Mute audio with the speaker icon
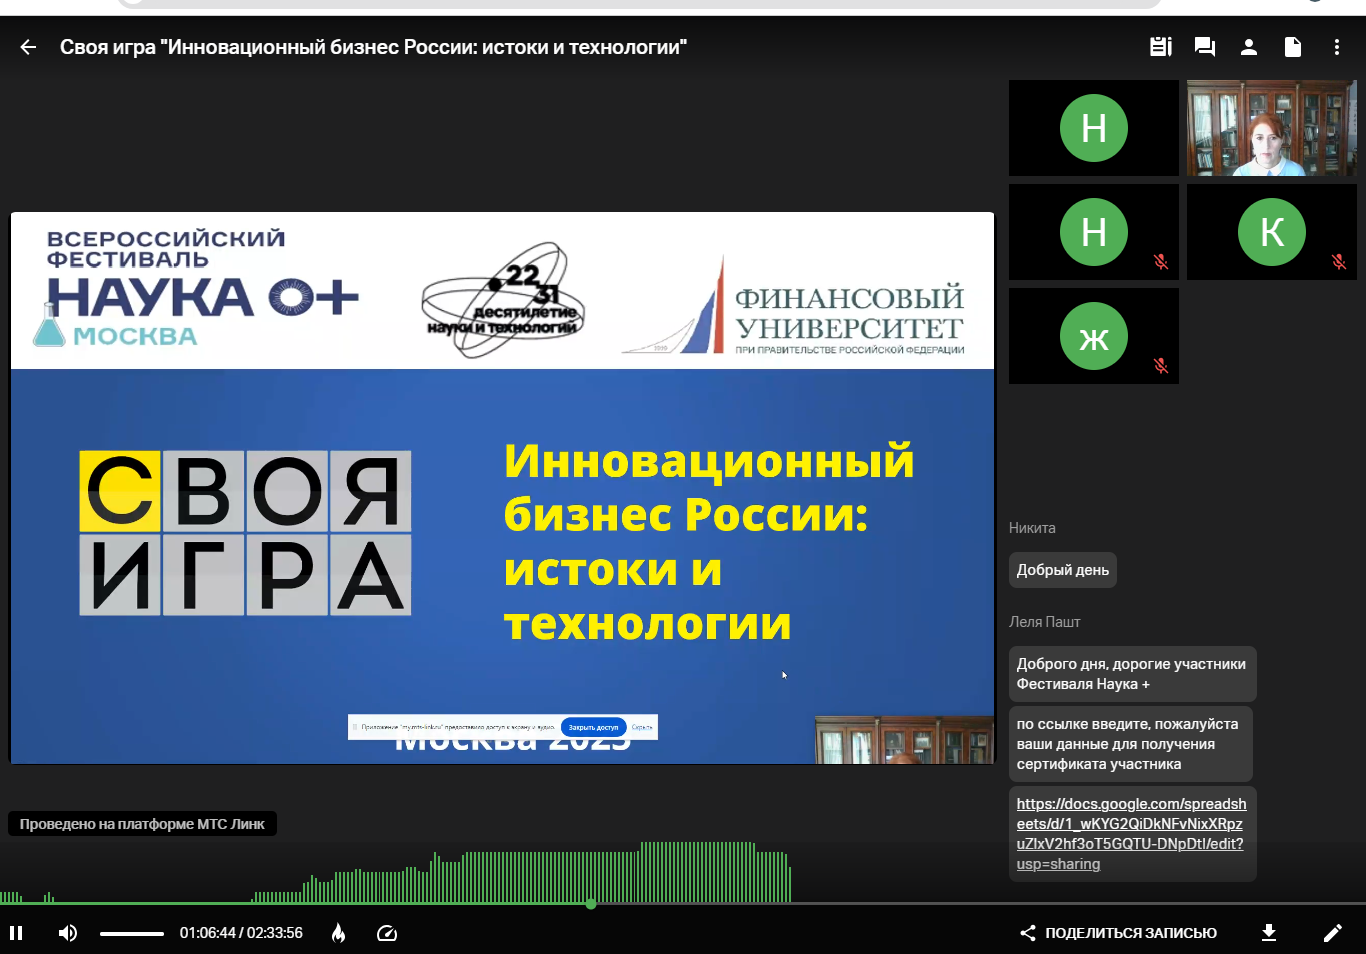 pyautogui.click(x=68, y=933)
